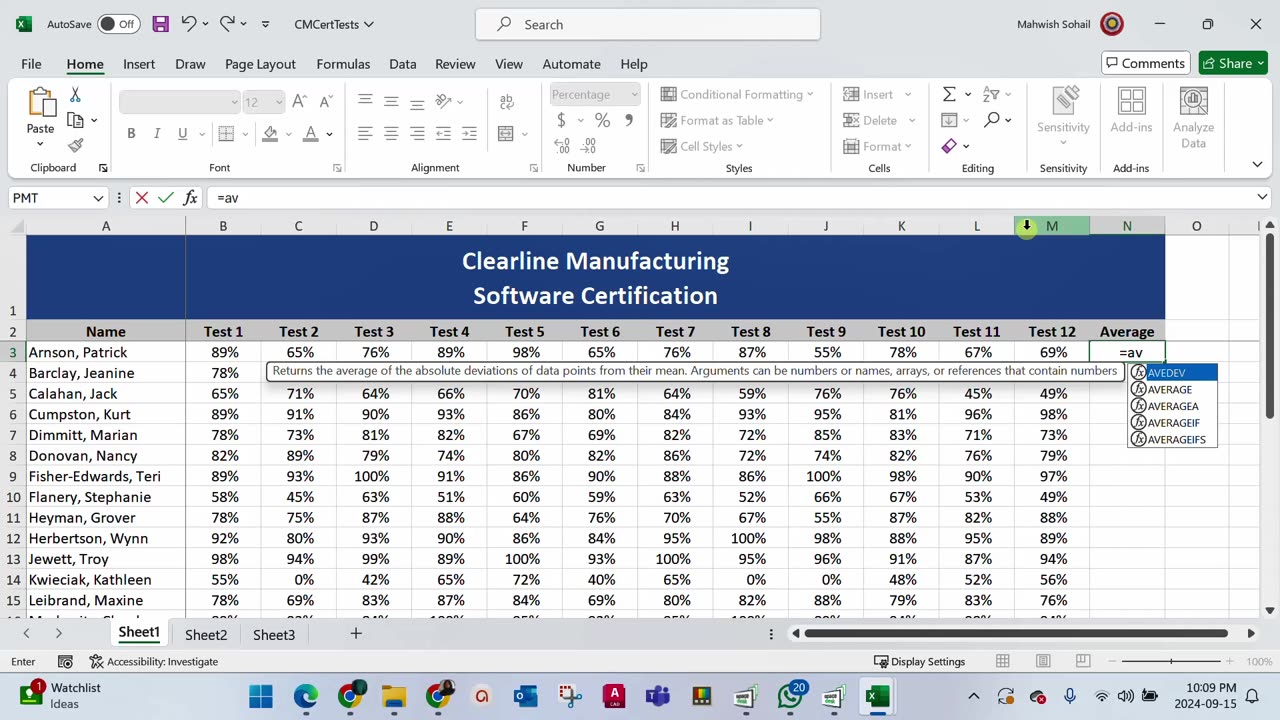The height and width of the screenshot is (720, 1280).
Task: Click the Format Painter brush icon
Action: tap(75, 145)
